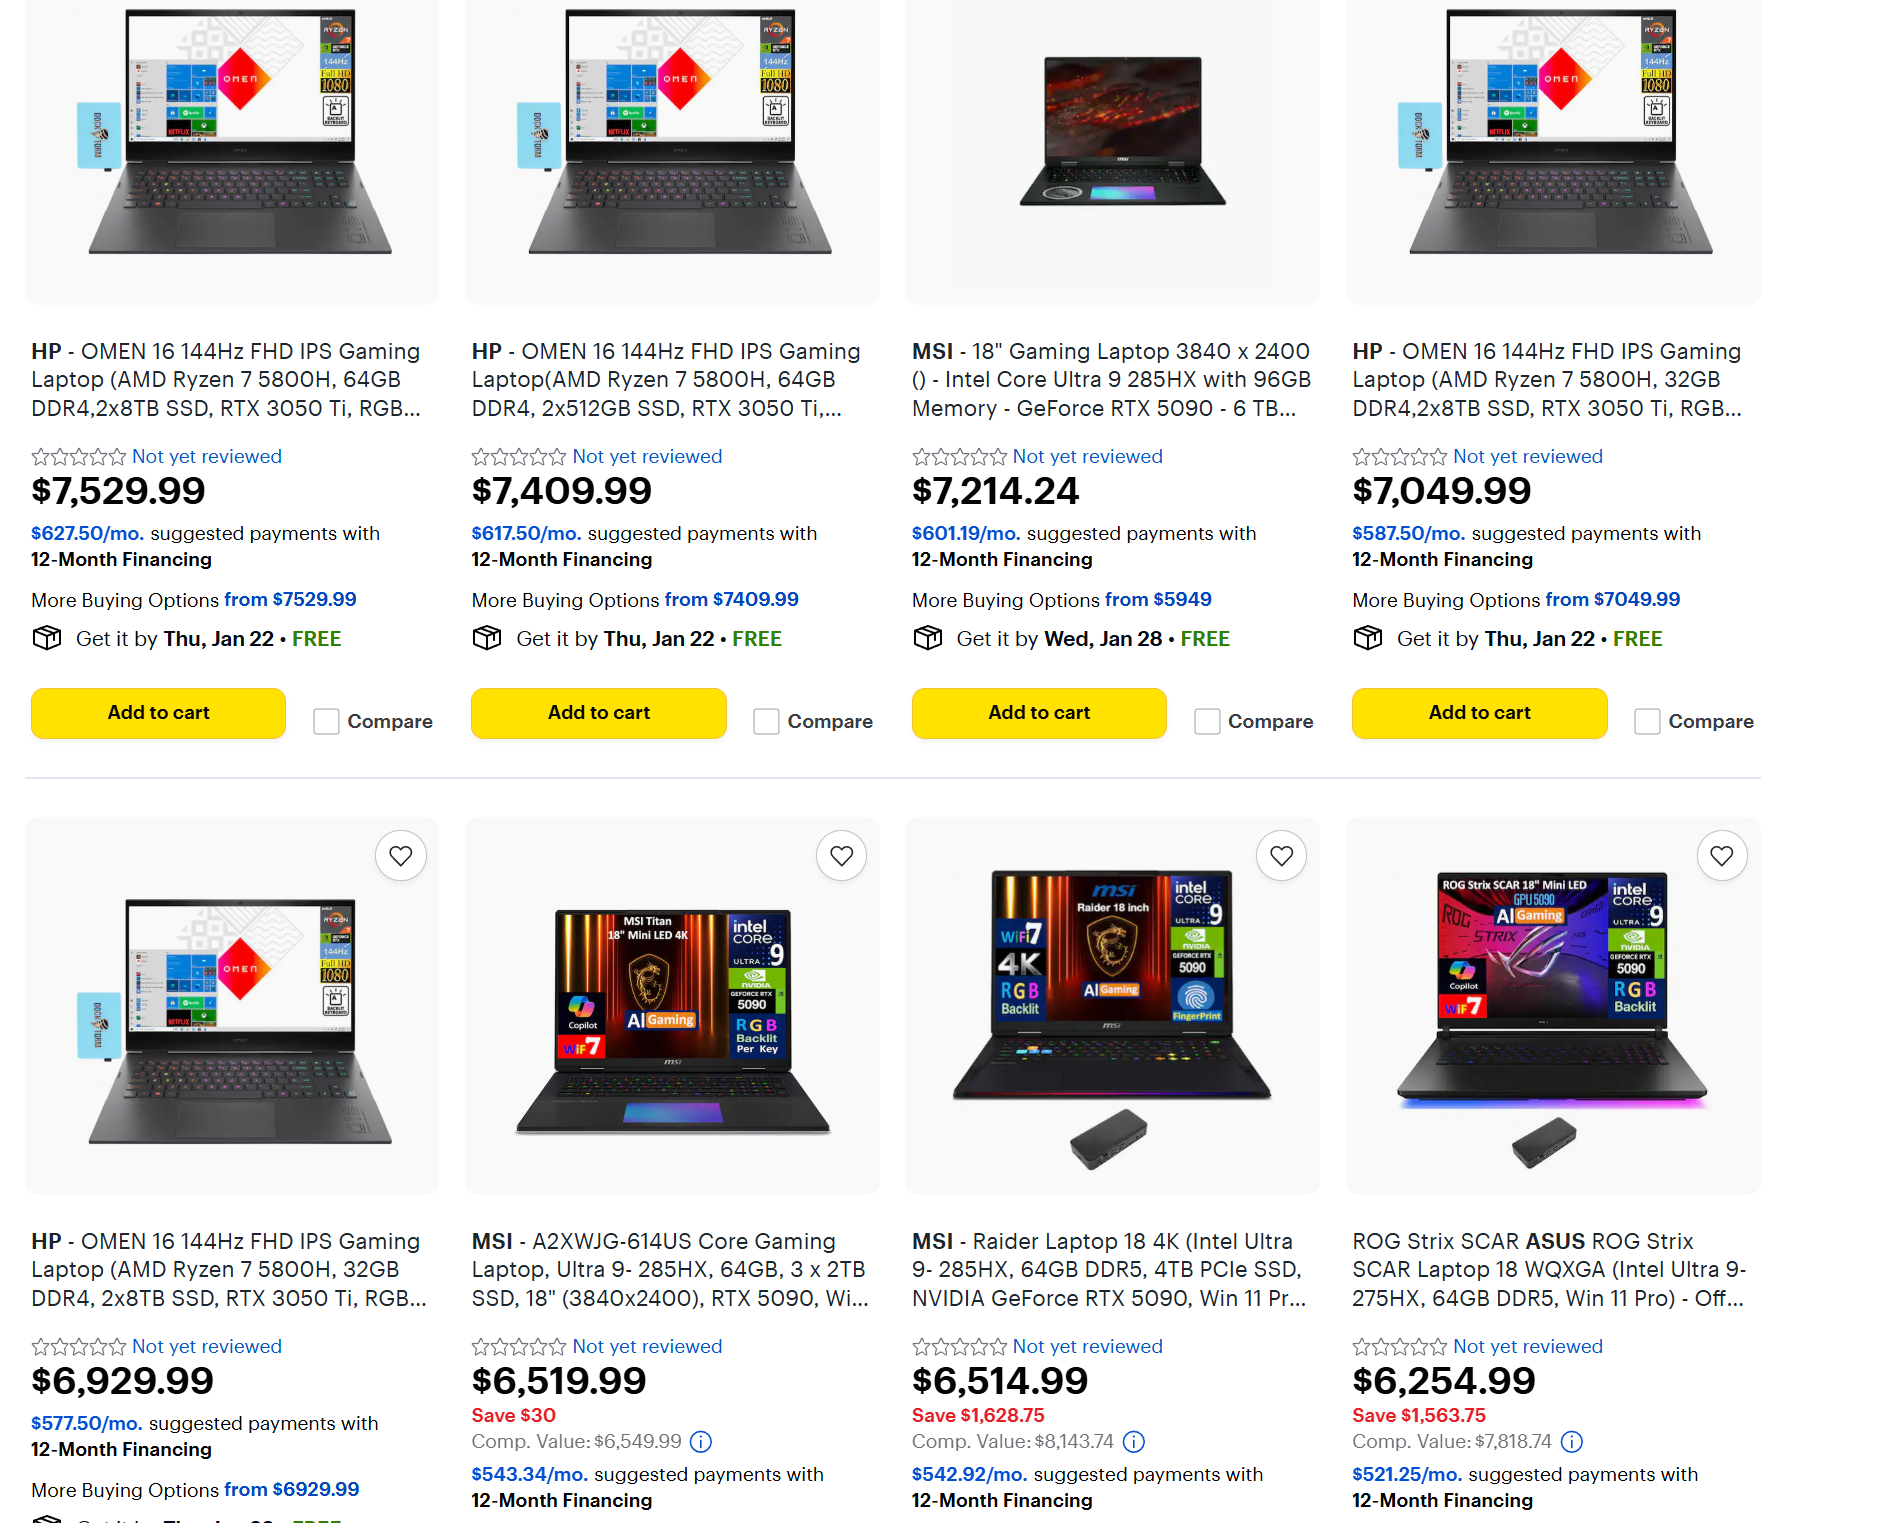Open the MSI Raider Laptop 18 4K product title
This screenshot has height=1523, width=1904.
(1109, 1270)
